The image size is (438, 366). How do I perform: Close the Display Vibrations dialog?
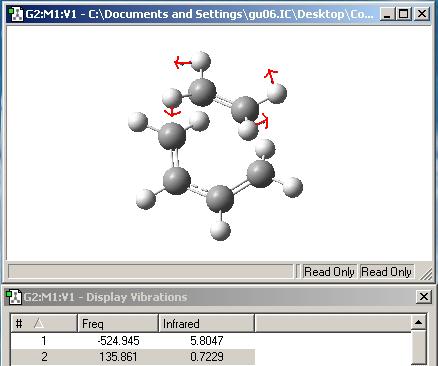[424, 297]
